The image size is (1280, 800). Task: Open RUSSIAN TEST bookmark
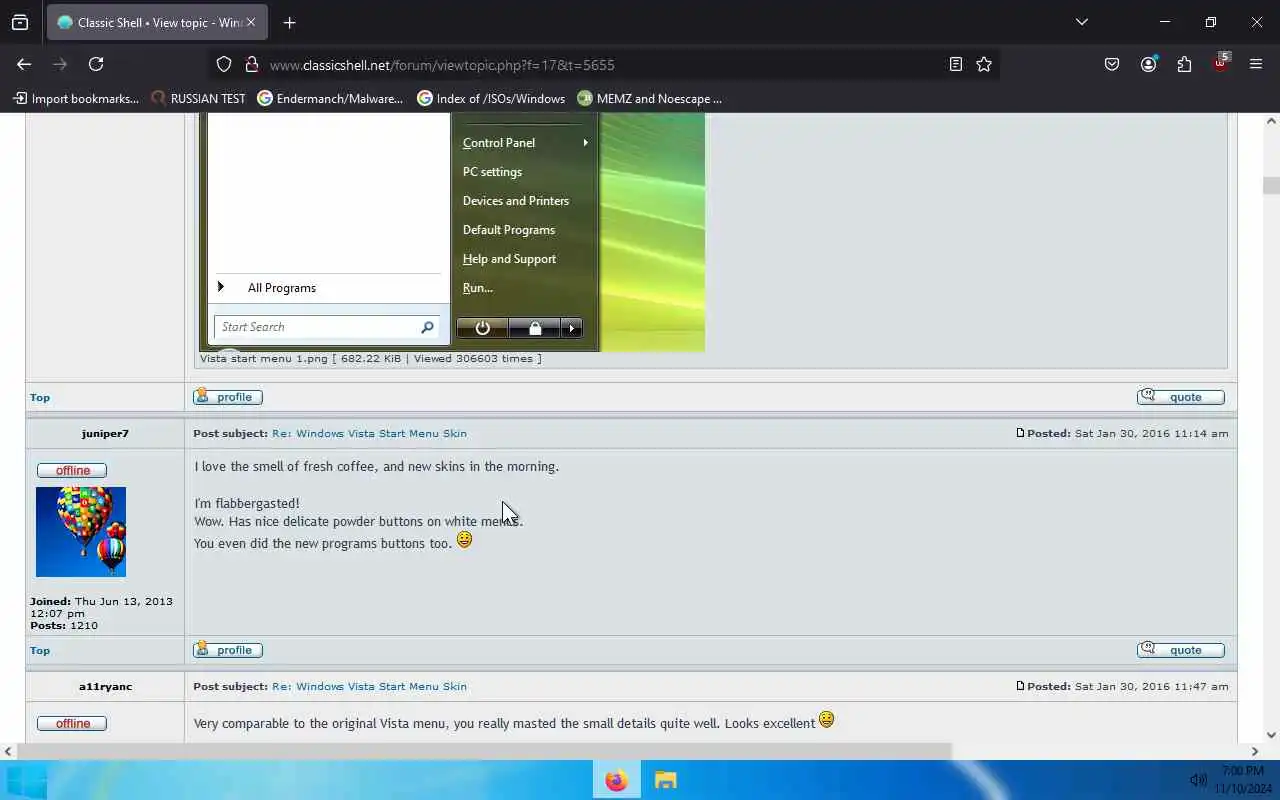click(198, 98)
